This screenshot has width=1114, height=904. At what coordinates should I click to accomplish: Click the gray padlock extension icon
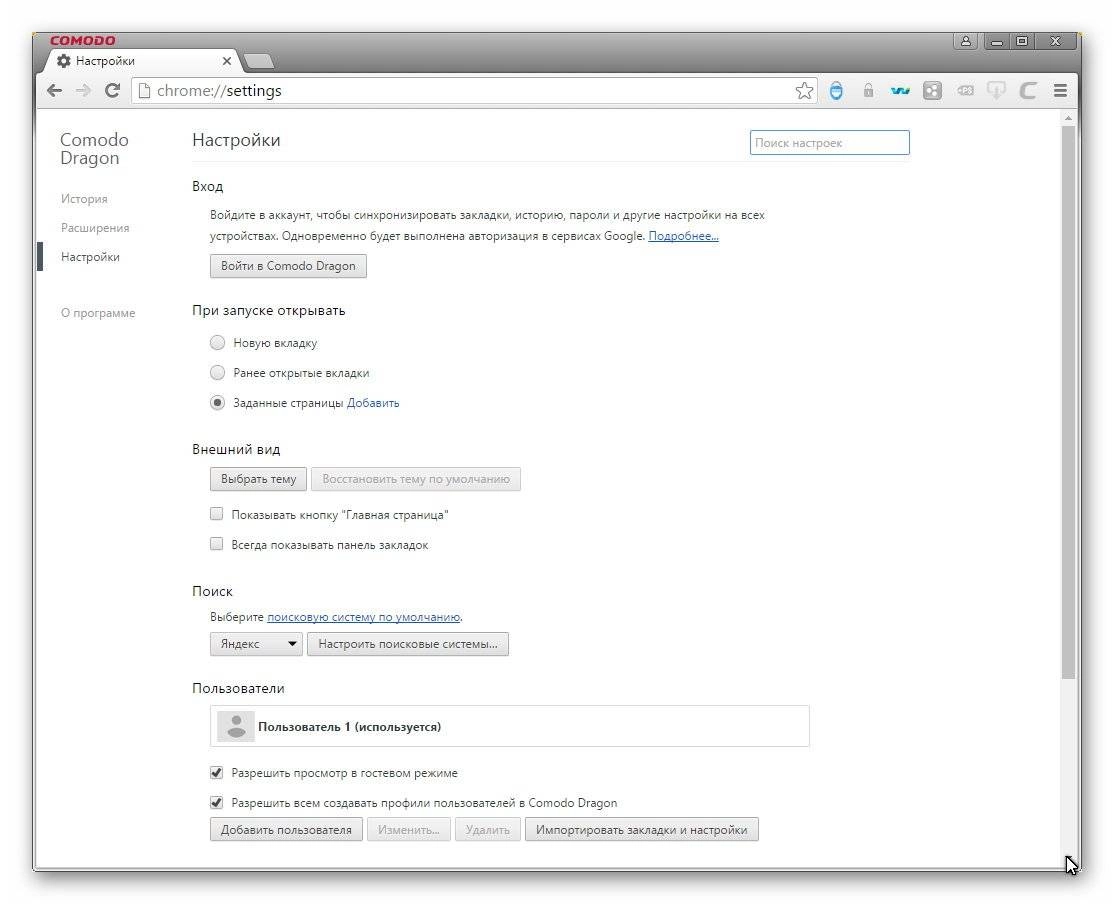click(x=868, y=90)
